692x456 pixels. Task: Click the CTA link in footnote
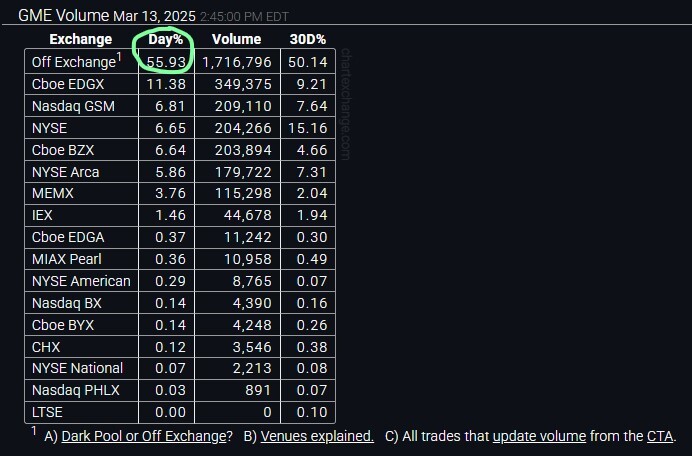click(660, 436)
